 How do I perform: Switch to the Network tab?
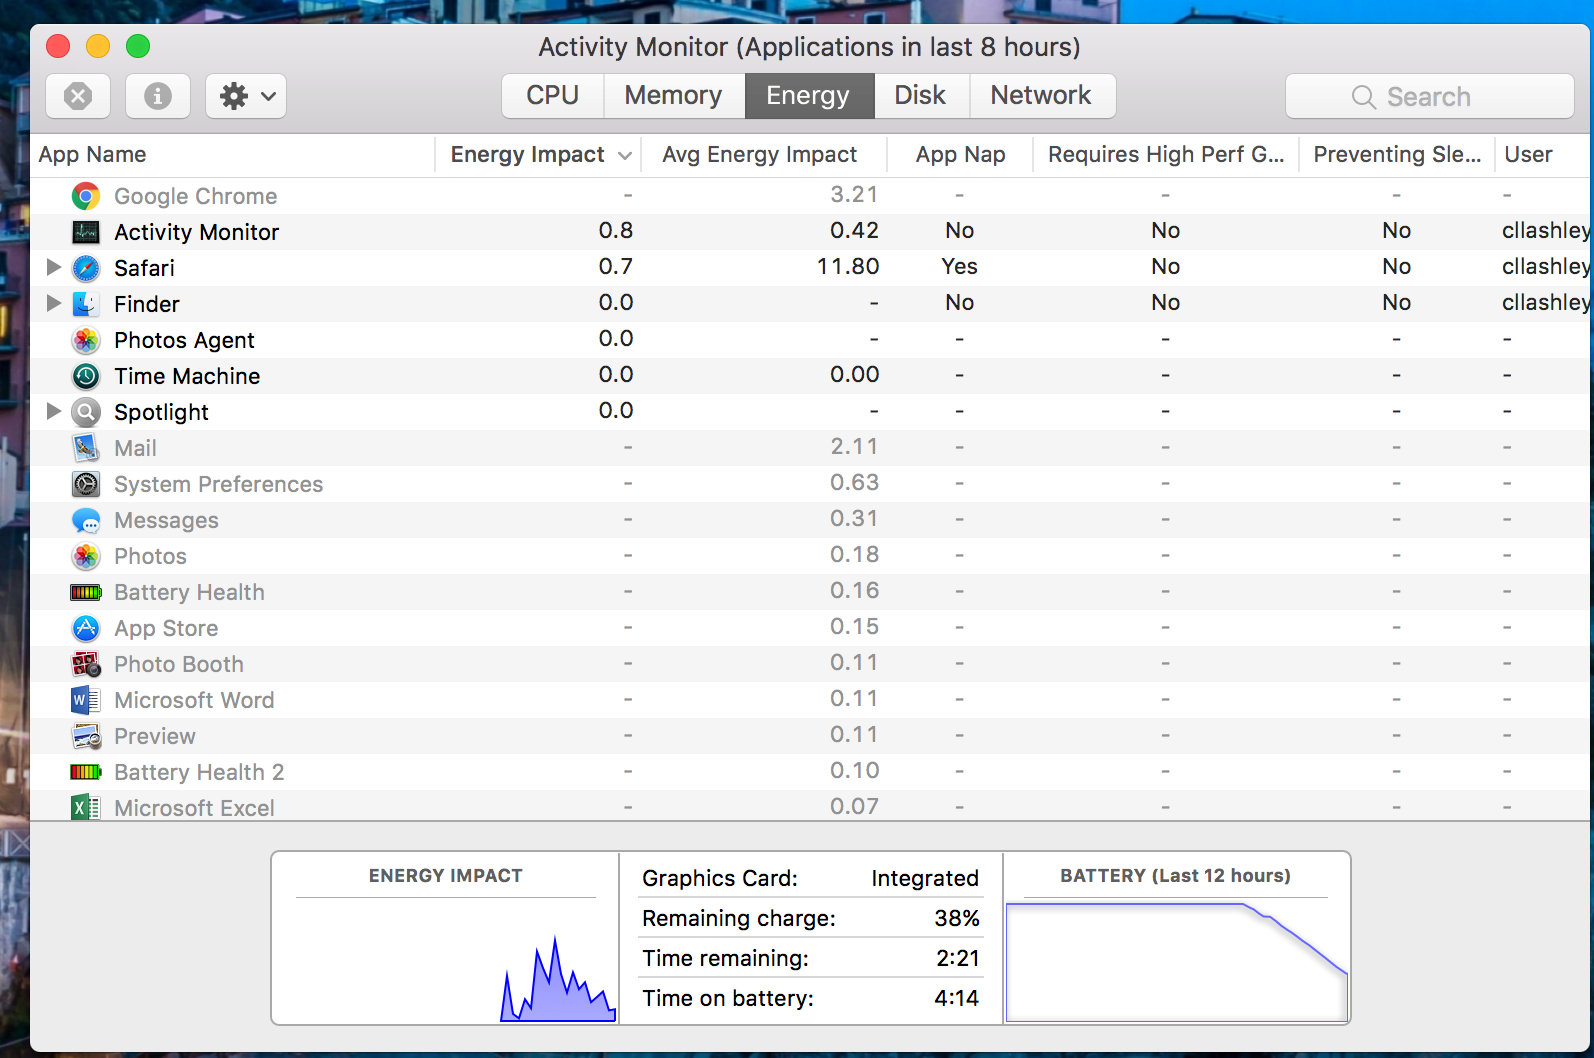tap(1042, 96)
